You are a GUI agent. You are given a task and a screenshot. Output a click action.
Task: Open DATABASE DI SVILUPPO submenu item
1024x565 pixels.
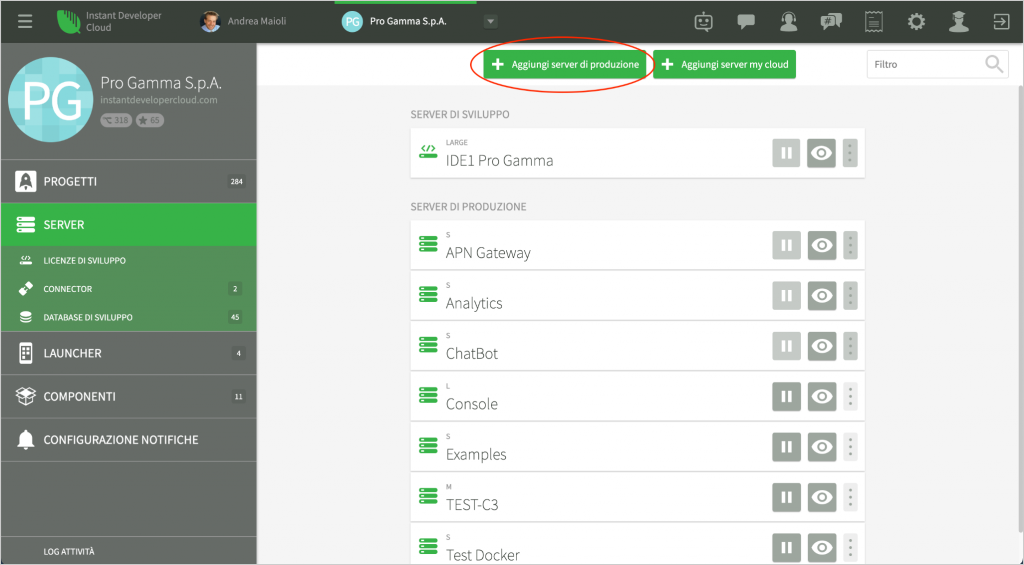(x=129, y=317)
